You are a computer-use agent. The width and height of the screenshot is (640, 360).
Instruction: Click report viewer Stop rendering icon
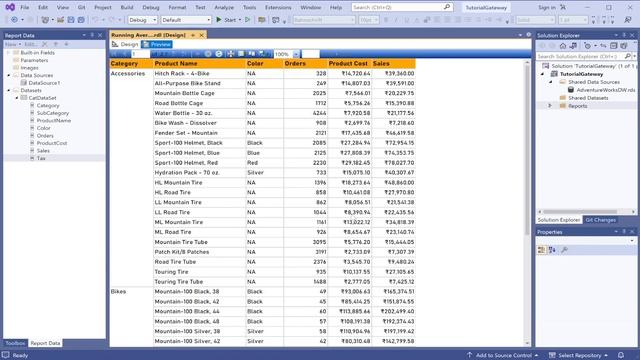(x=208, y=54)
